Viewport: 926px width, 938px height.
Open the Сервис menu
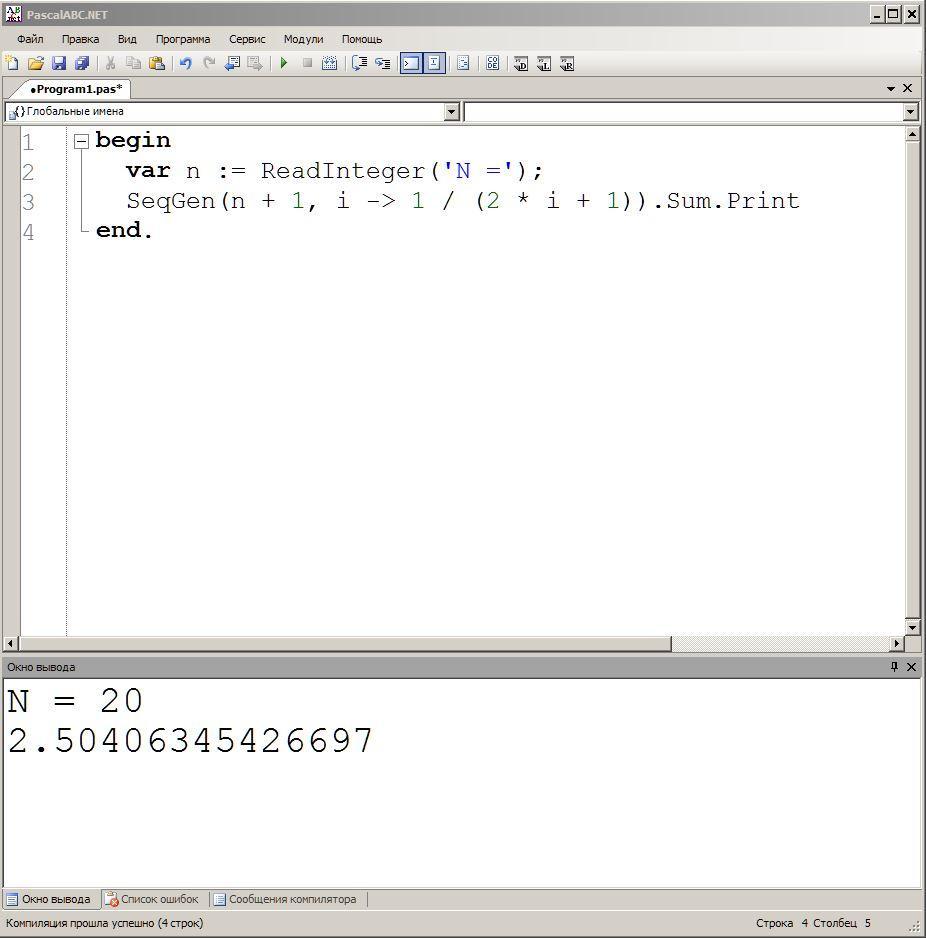click(247, 39)
